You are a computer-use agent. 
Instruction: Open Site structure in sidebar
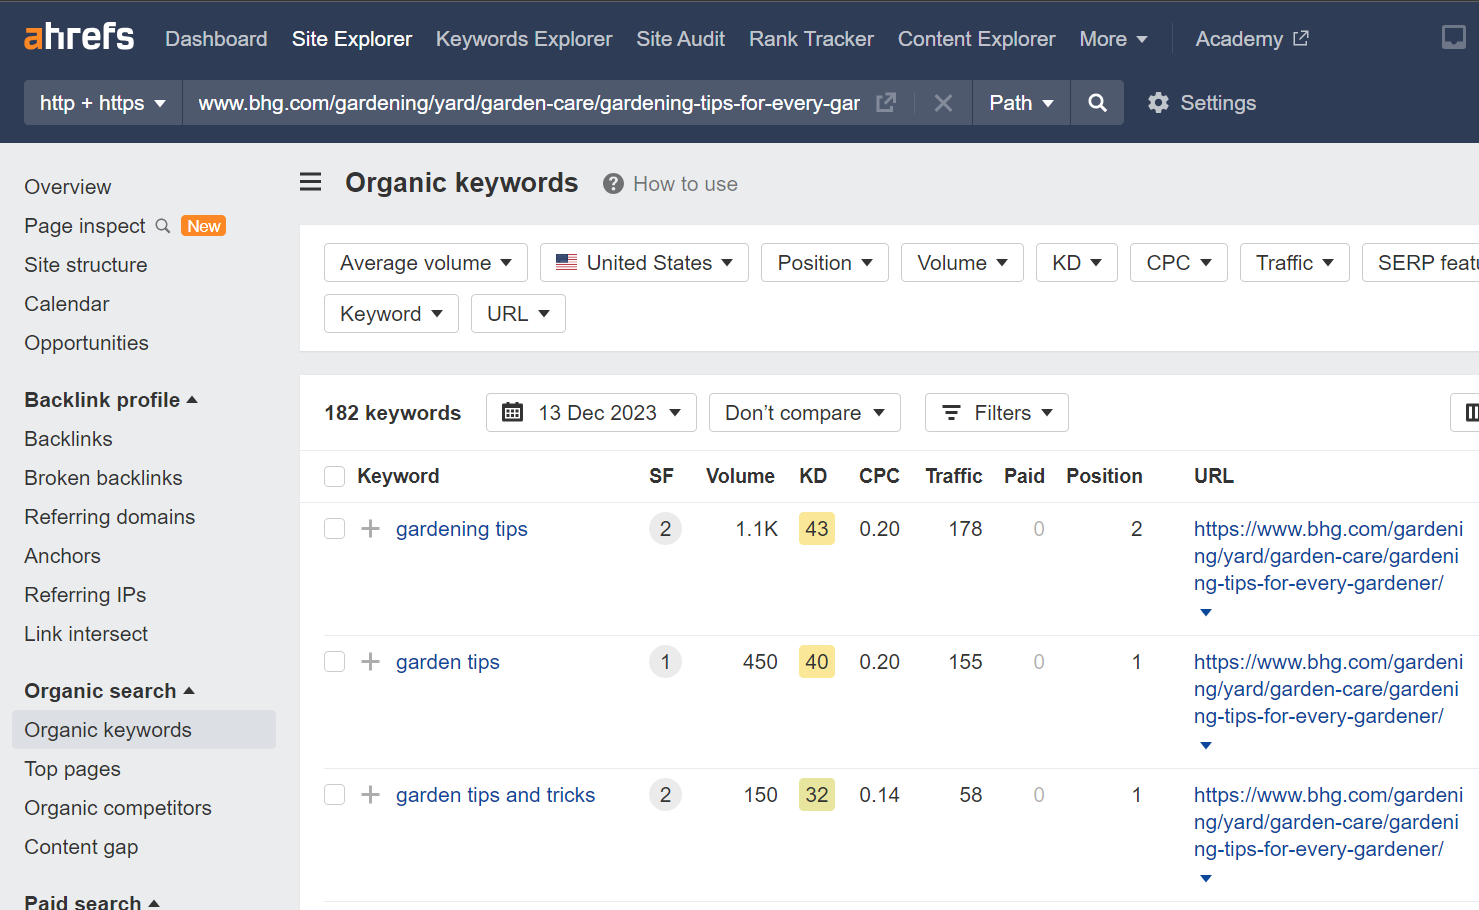click(x=86, y=265)
